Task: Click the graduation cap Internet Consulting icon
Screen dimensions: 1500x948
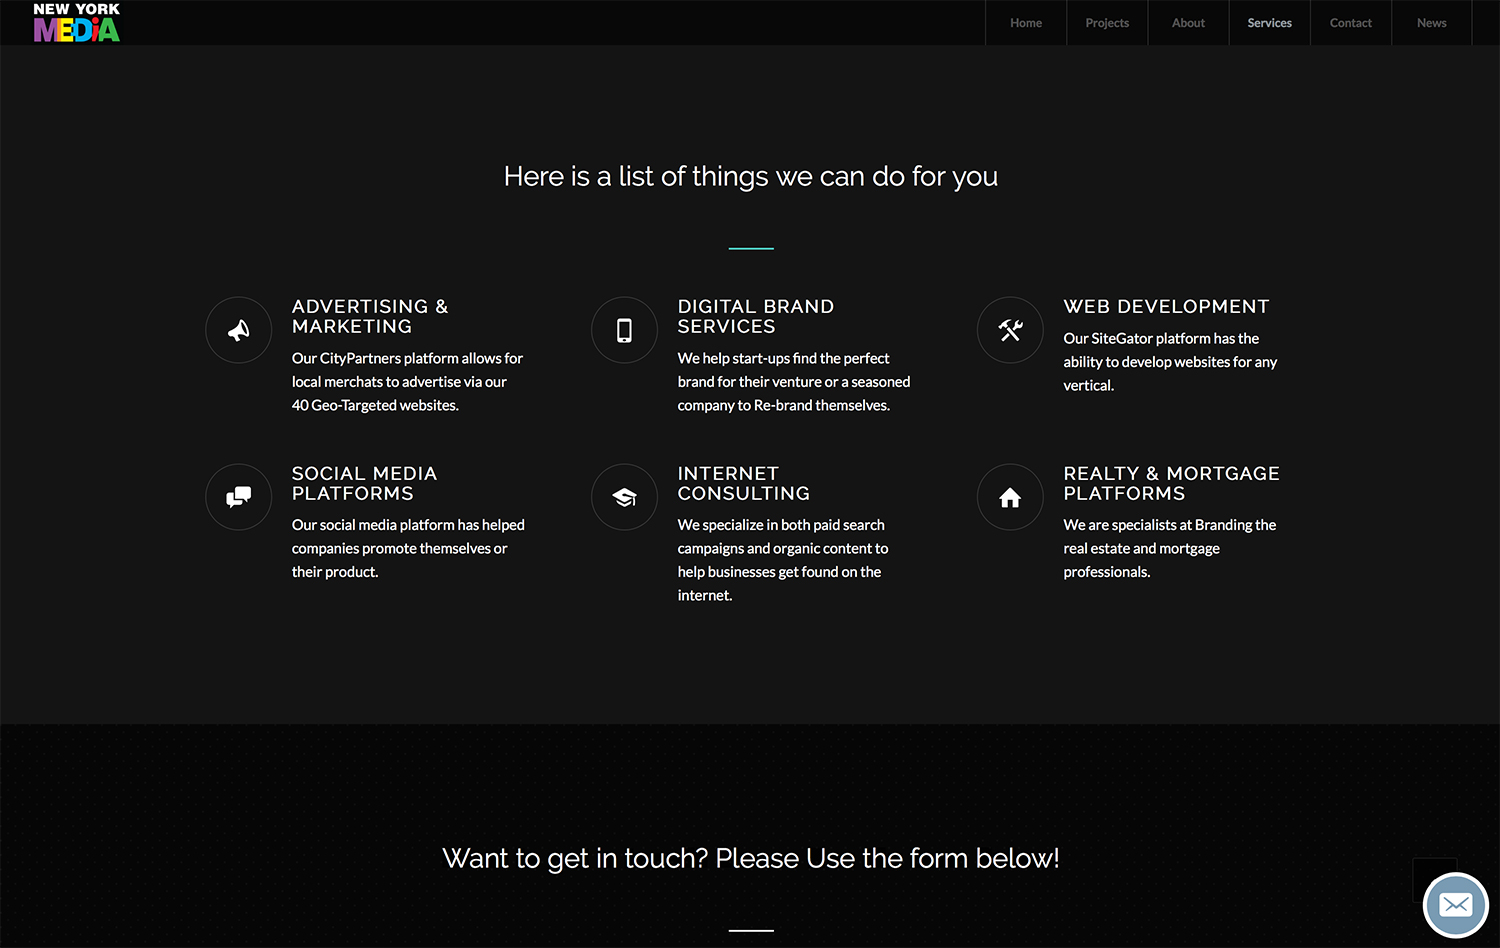Action: 624,497
